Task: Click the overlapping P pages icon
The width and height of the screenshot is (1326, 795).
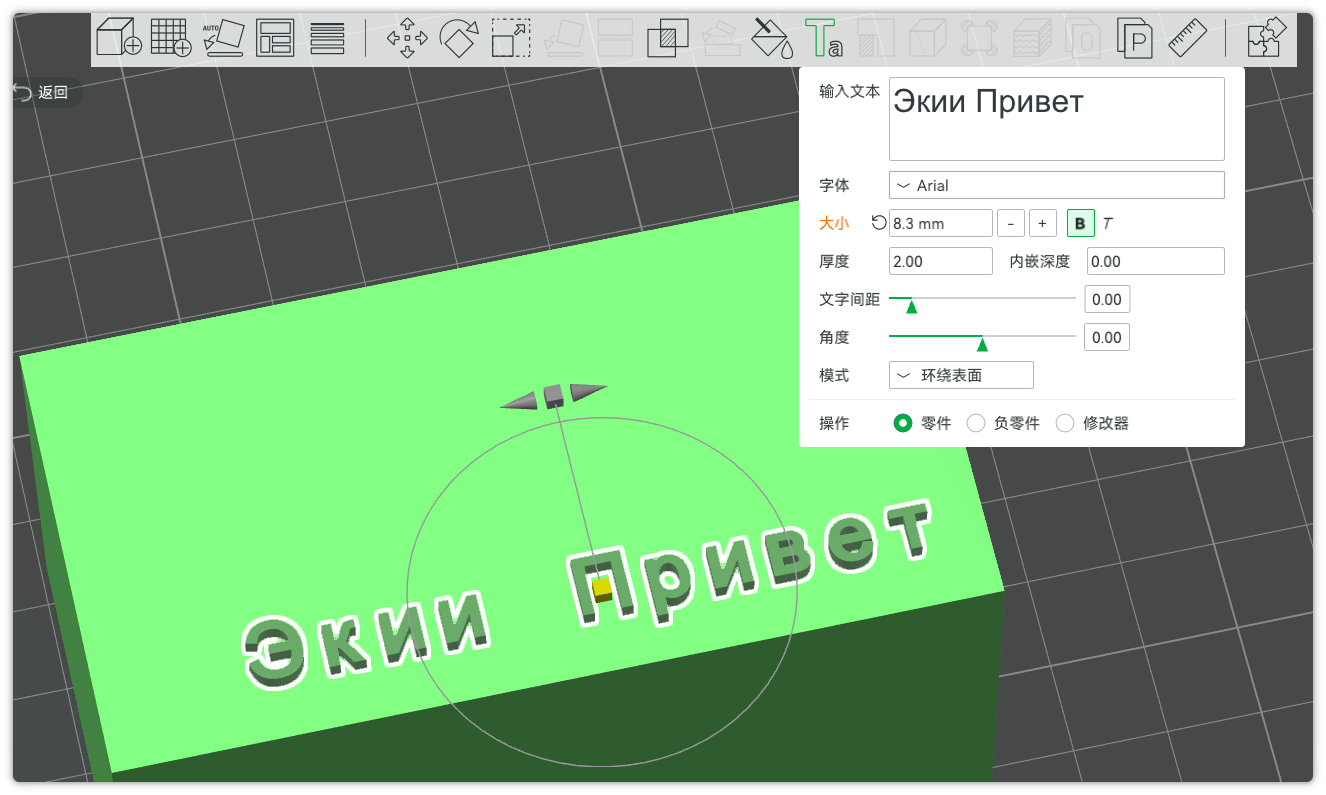Action: (1135, 39)
